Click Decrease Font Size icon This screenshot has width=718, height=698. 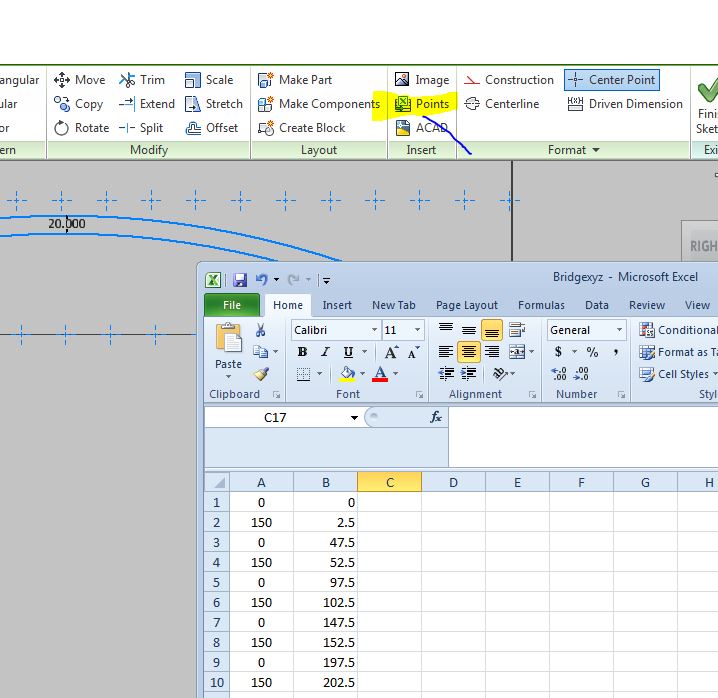point(413,352)
